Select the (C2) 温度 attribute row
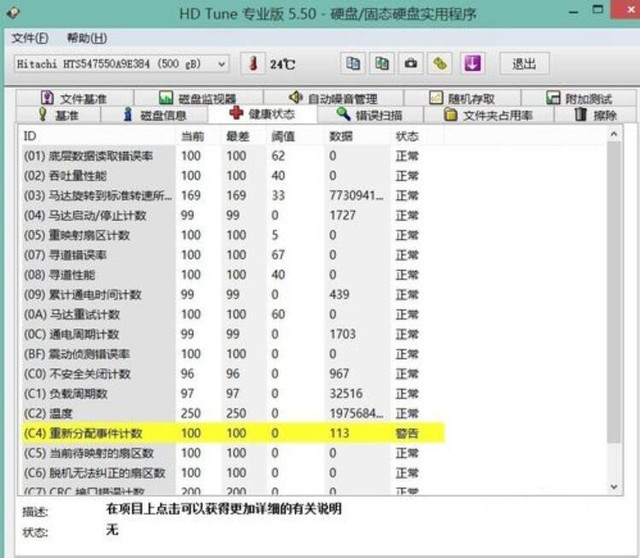Screen dimensions: 640x558 (x=233, y=413)
